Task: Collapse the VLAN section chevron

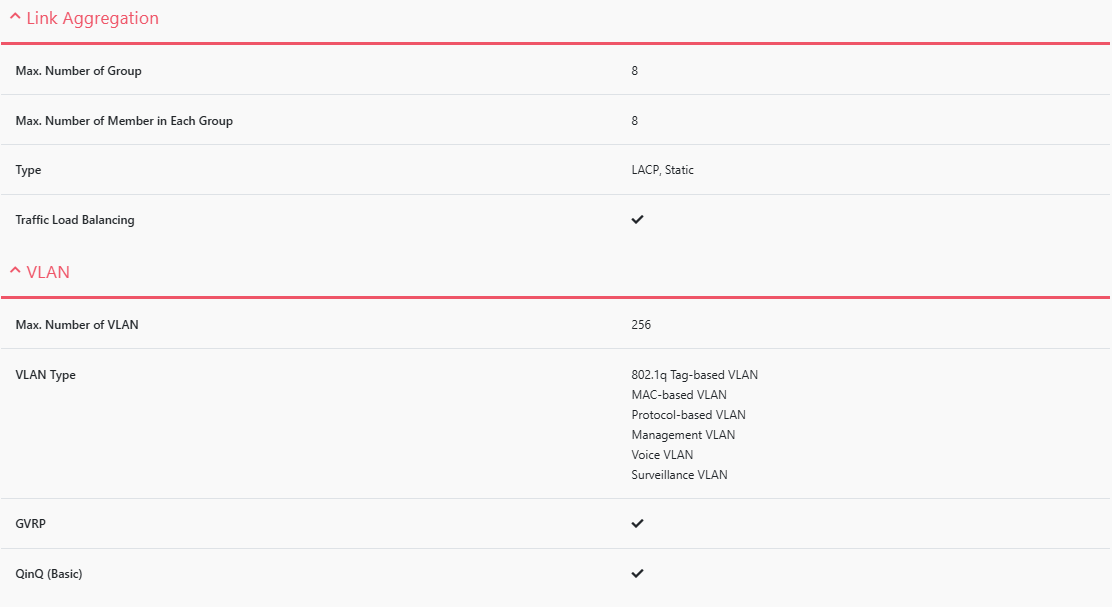Action: pyautogui.click(x=15, y=271)
